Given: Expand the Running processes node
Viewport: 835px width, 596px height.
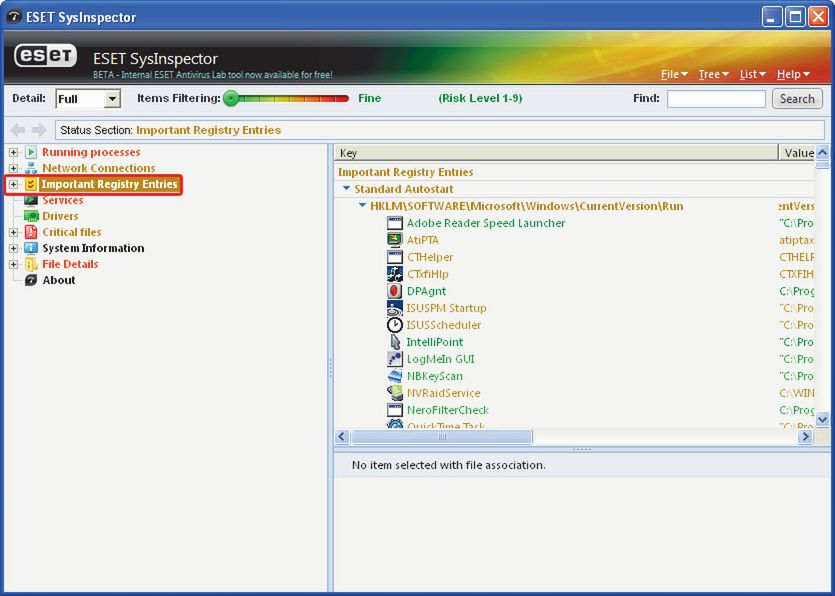Looking at the screenshot, I should click(x=13, y=152).
